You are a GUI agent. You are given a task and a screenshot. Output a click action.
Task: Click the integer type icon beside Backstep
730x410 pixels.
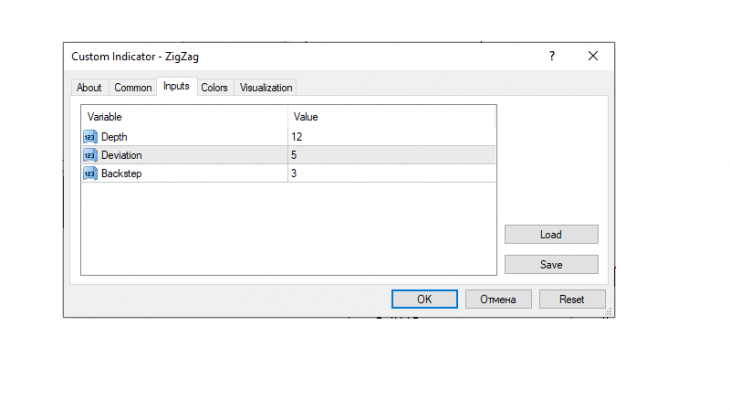90,173
